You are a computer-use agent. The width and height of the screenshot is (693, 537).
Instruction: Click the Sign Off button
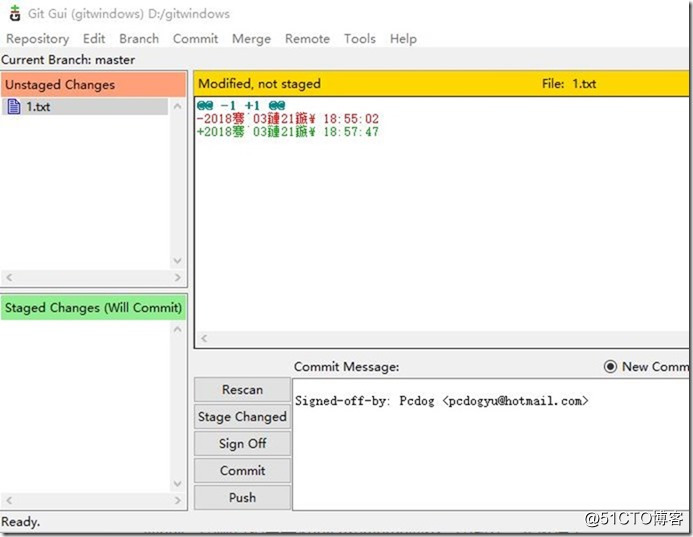pos(242,443)
